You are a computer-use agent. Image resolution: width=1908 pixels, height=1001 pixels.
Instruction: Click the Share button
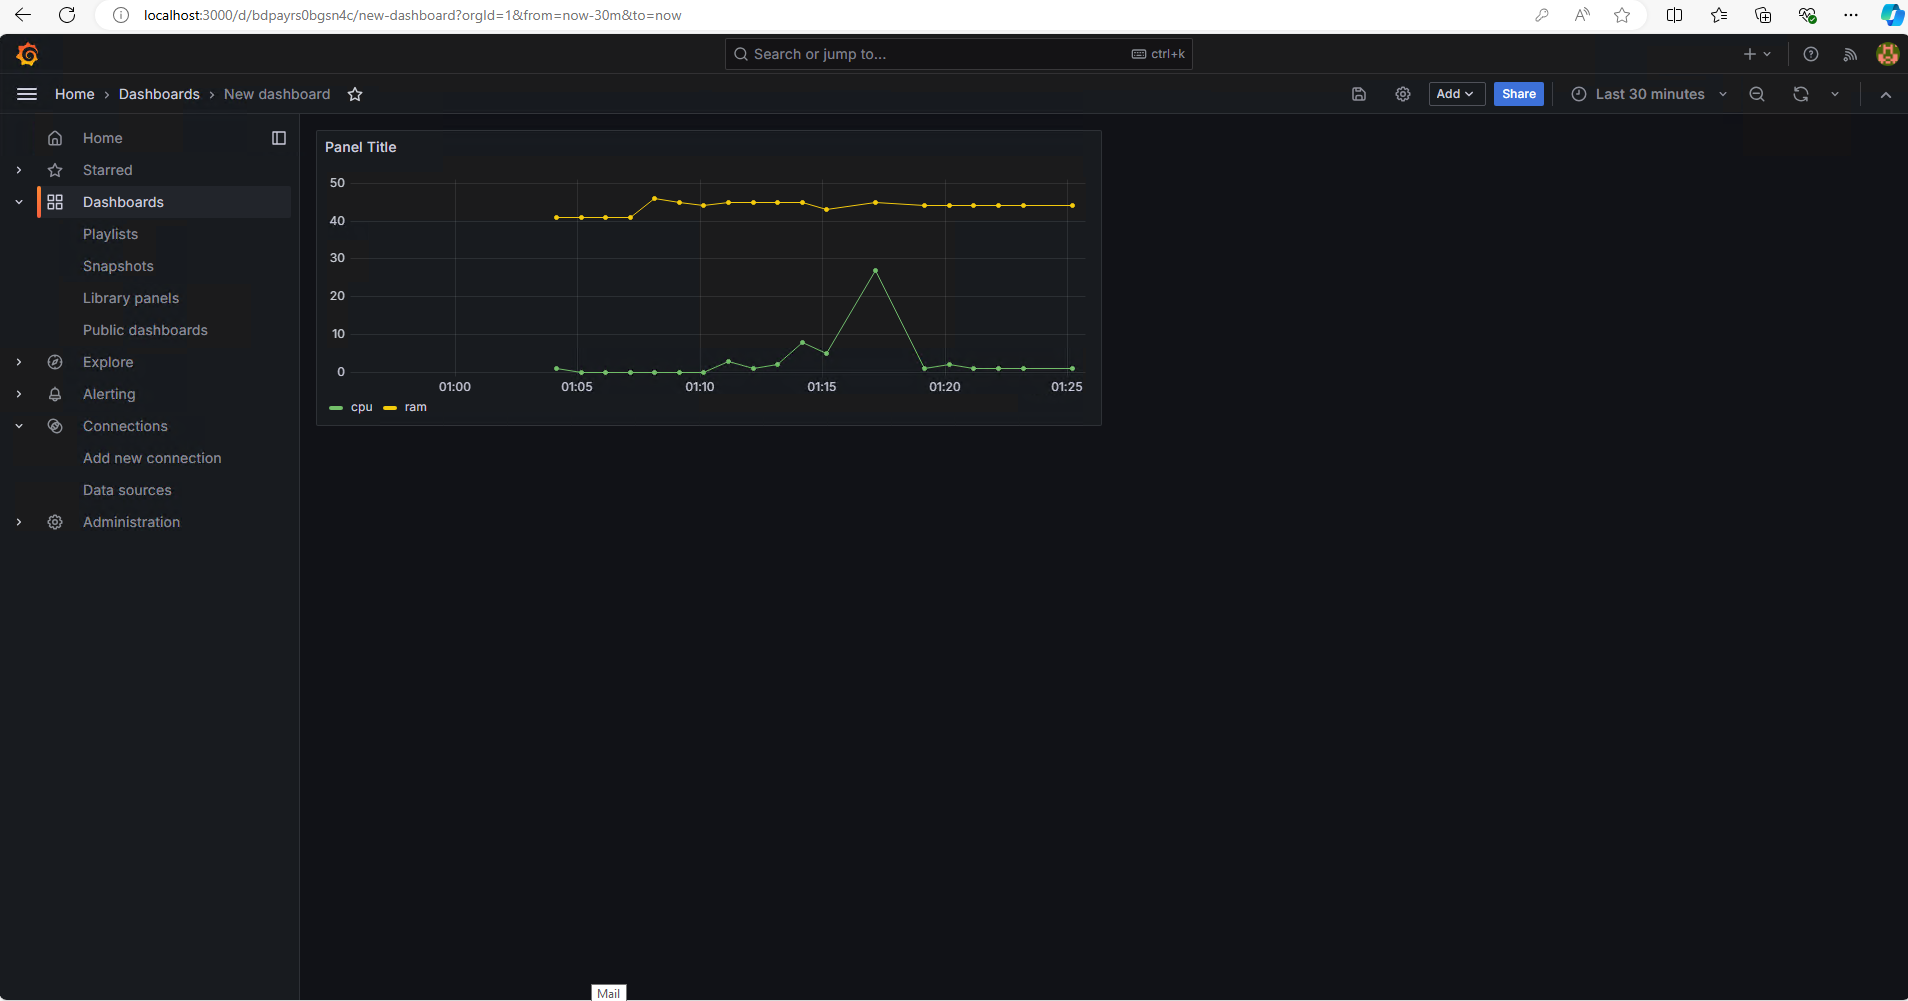click(x=1519, y=94)
